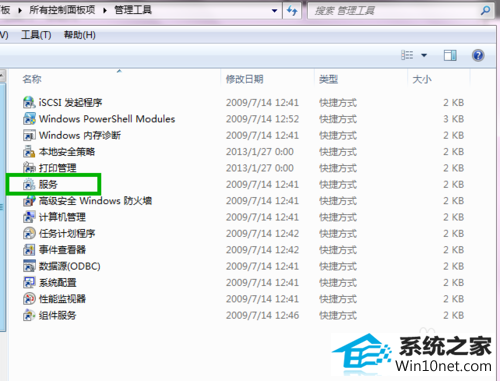Click the Windows PowerShell Modules name
The width and height of the screenshot is (500, 381).
(x=107, y=119)
